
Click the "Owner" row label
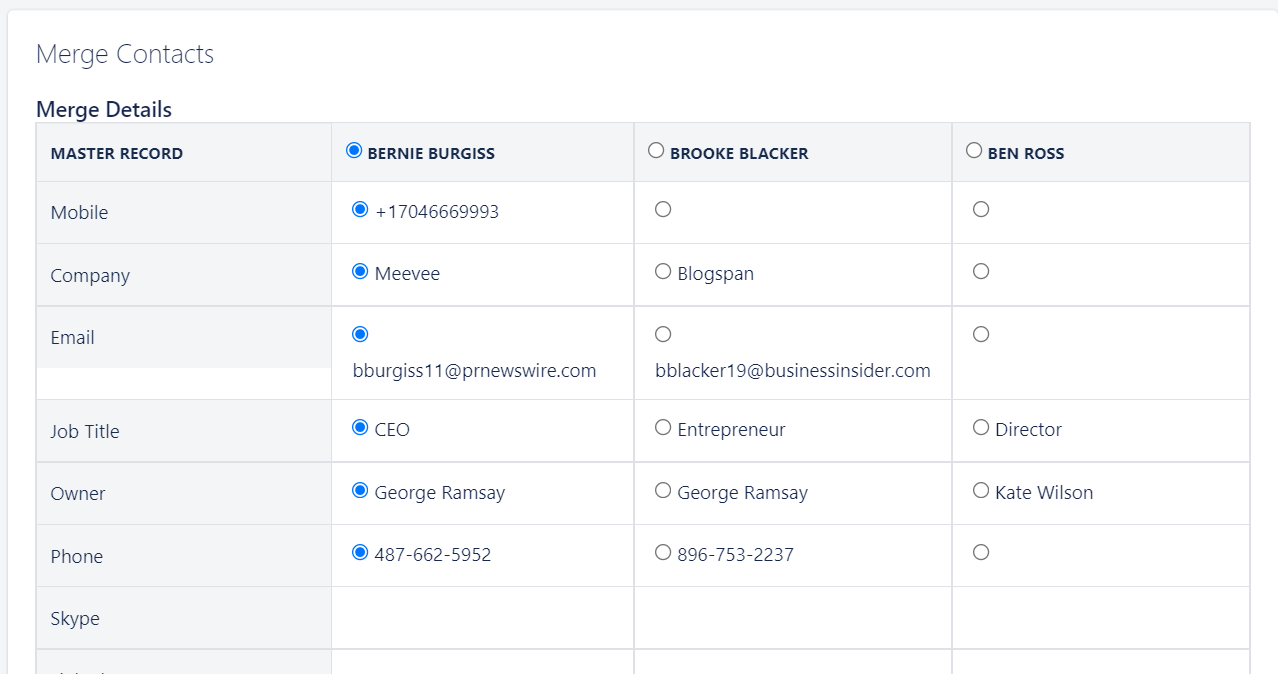pos(78,494)
